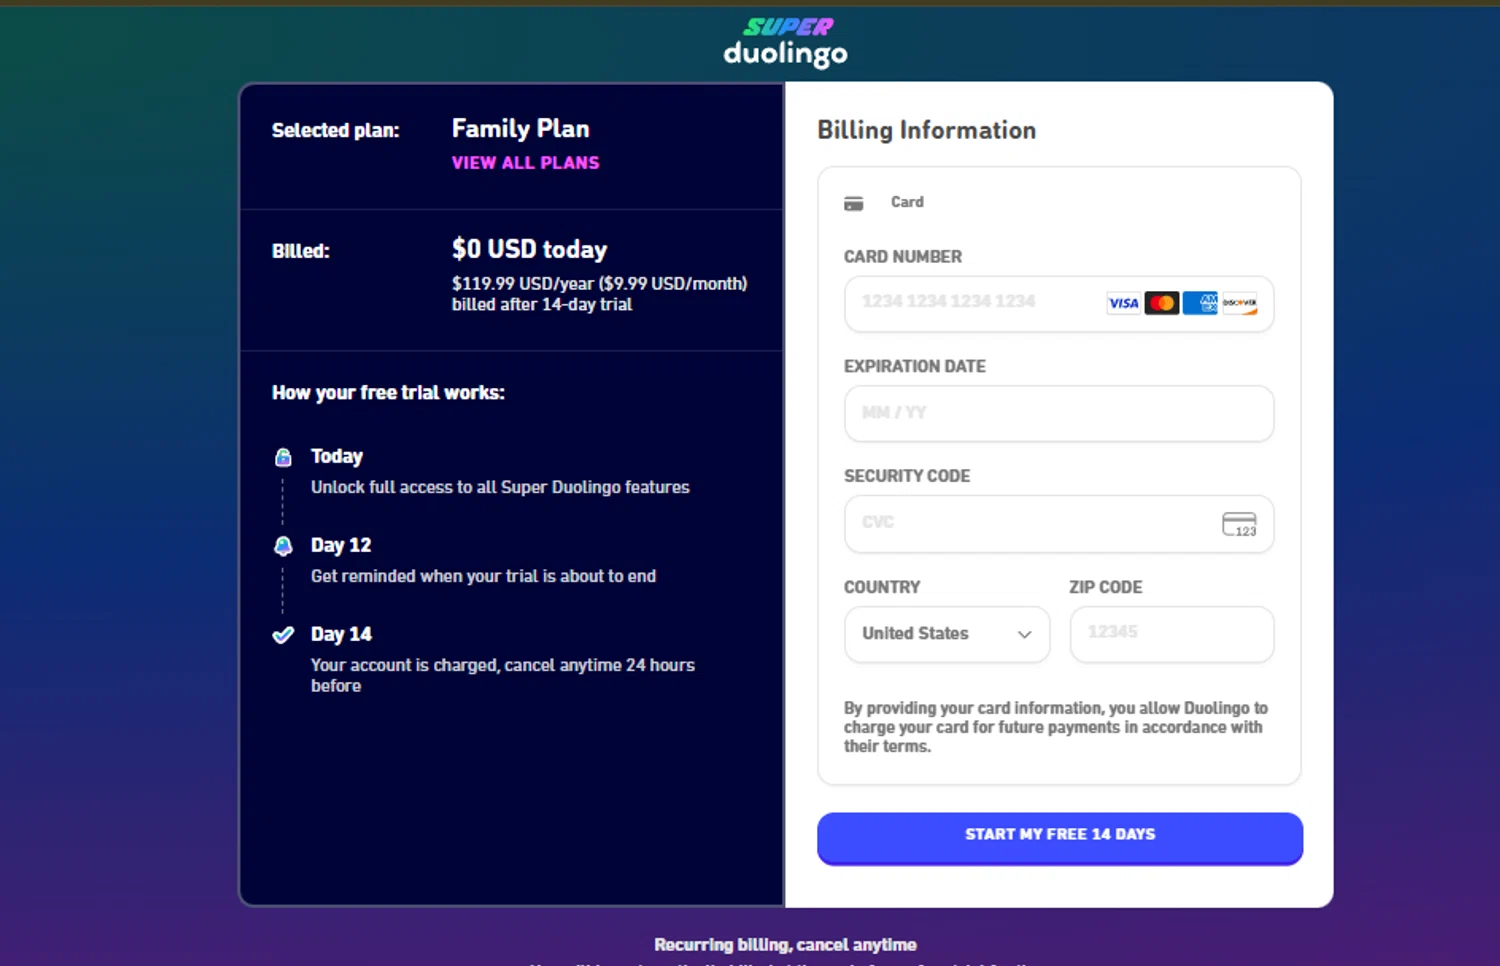Screen dimensions: 1500x966
Task: Click the Visa card logo
Action: point(1123,303)
